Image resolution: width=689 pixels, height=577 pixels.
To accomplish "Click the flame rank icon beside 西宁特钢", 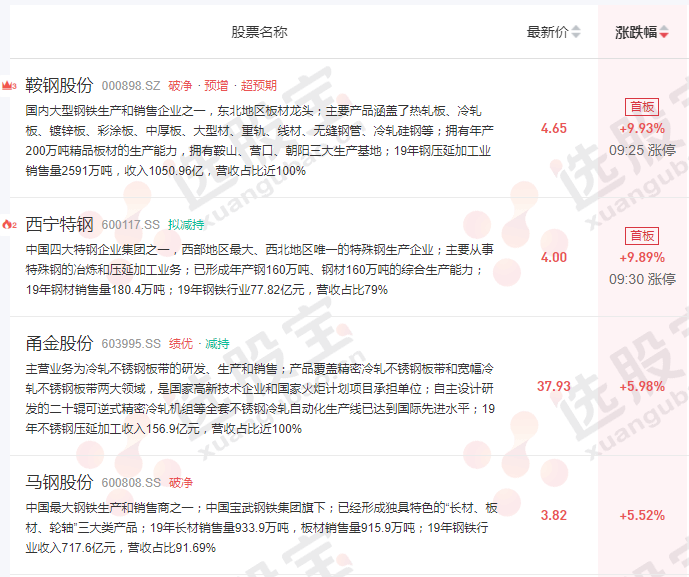I will pos(9,225).
